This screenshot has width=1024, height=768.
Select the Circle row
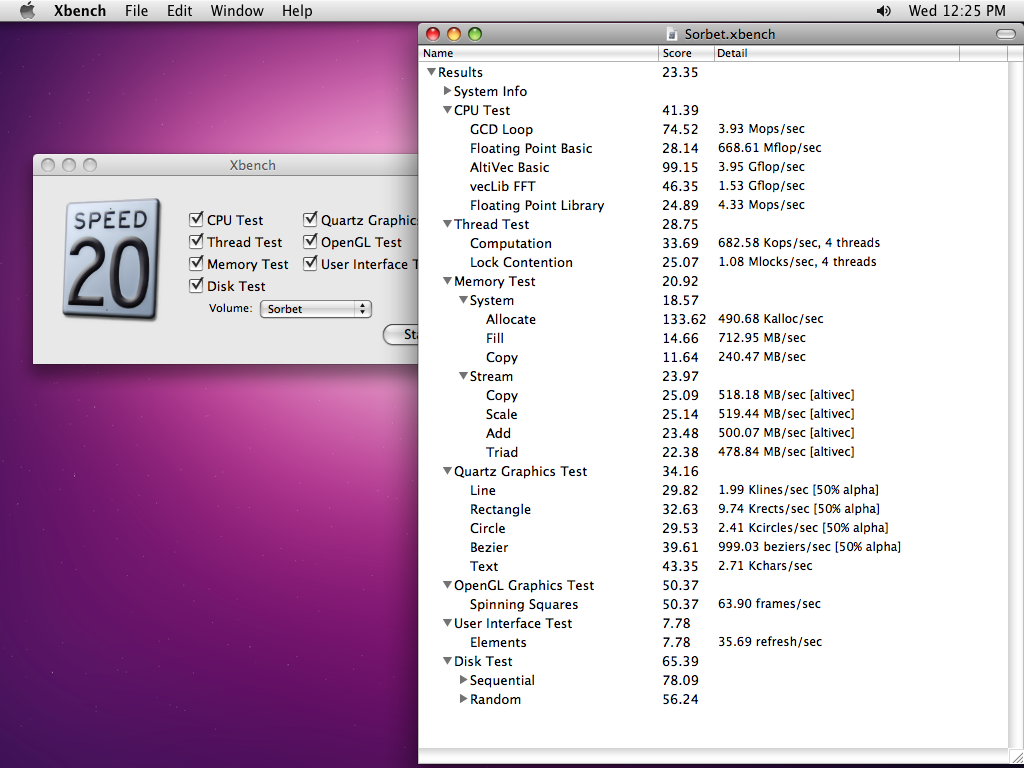[x=713, y=528]
